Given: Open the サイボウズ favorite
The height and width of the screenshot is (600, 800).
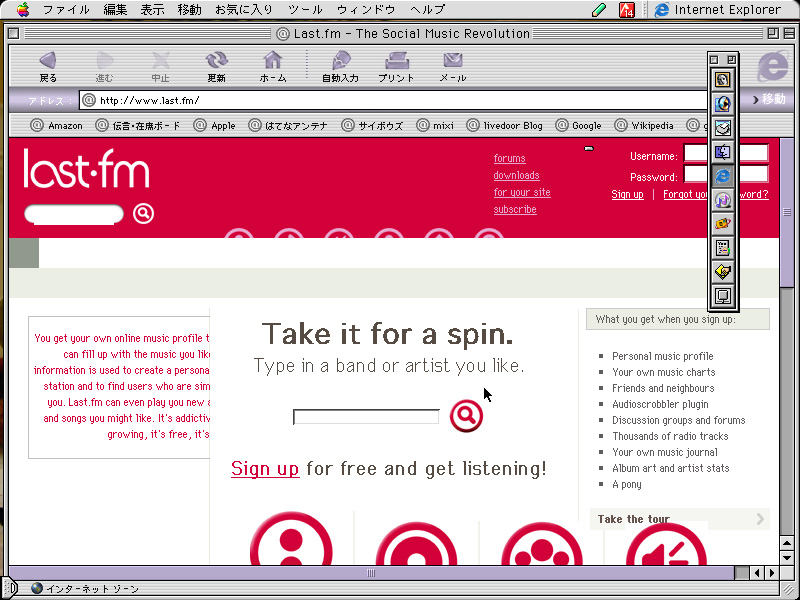Looking at the screenshot, I should [x=372, y=126].
